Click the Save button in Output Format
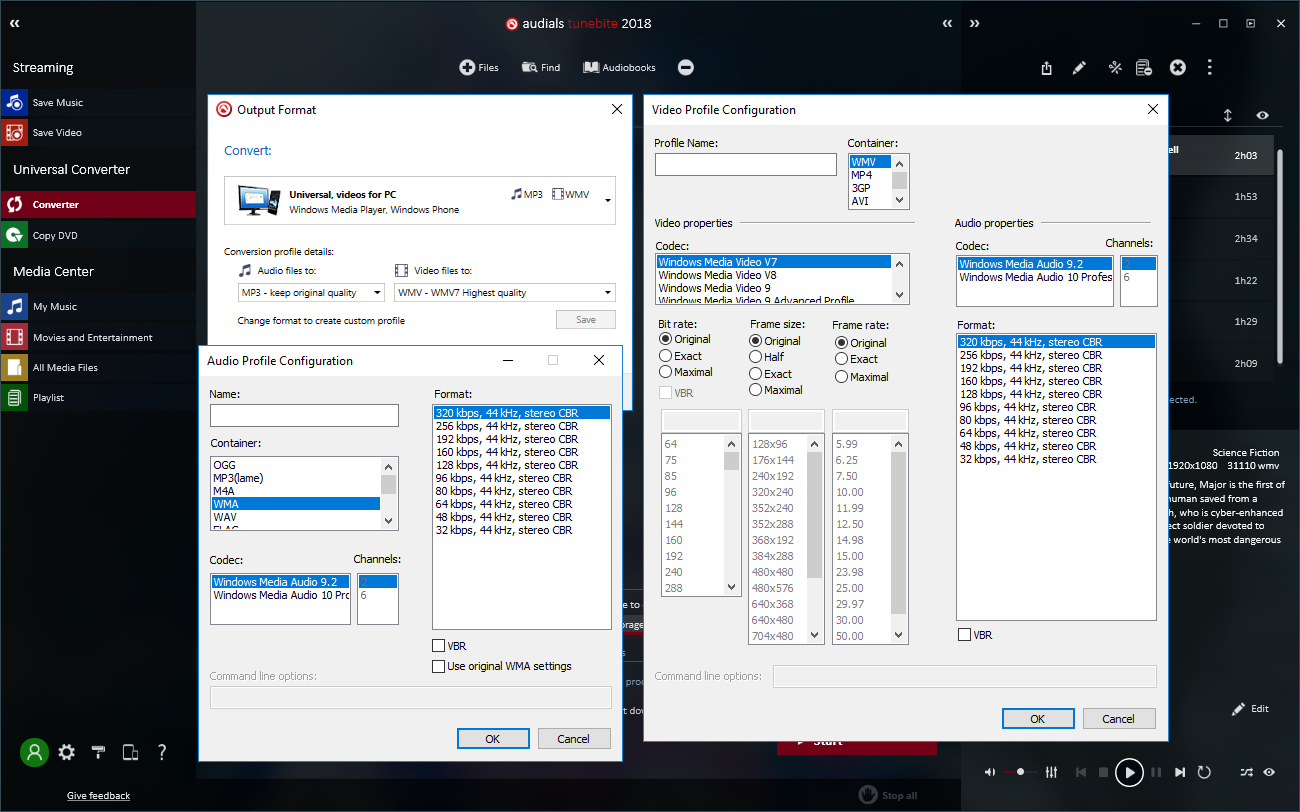 pyautogui.click(x=586, y=320)
